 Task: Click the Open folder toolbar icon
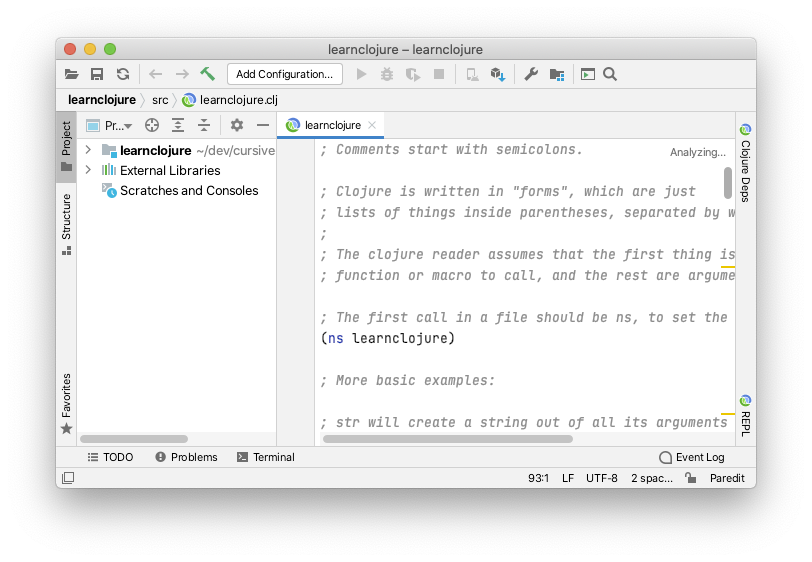(x=71, y=74)
